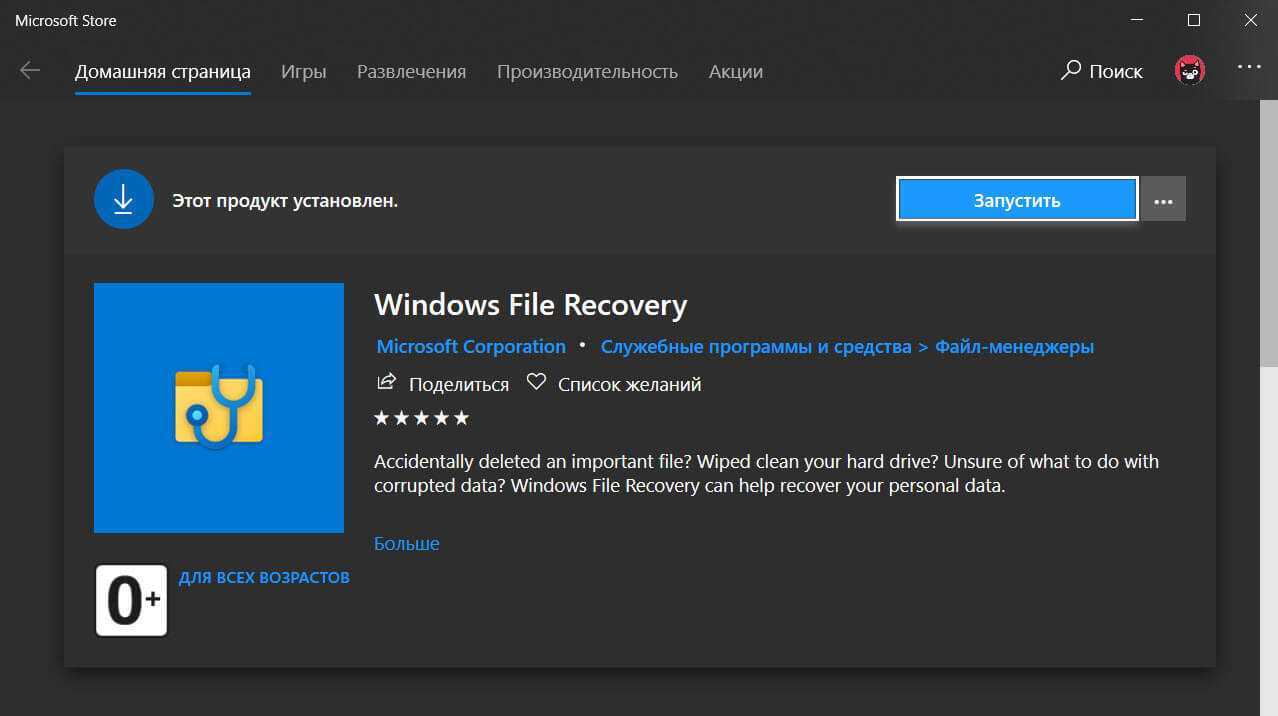
Task: Click the user profile avatar
Action: tap(1189, 70)
